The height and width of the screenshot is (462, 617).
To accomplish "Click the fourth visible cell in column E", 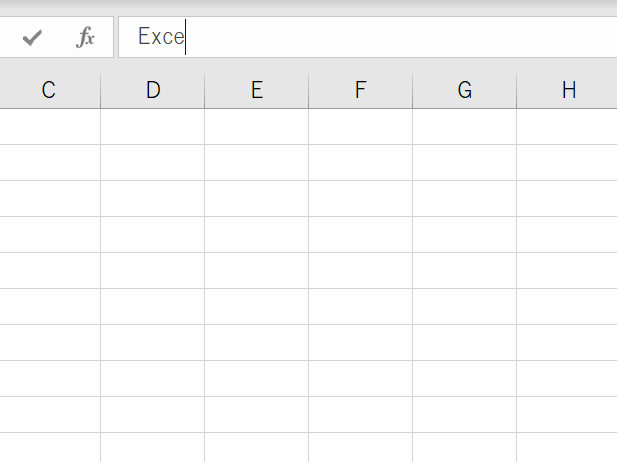I will click(x=257, y=235).
